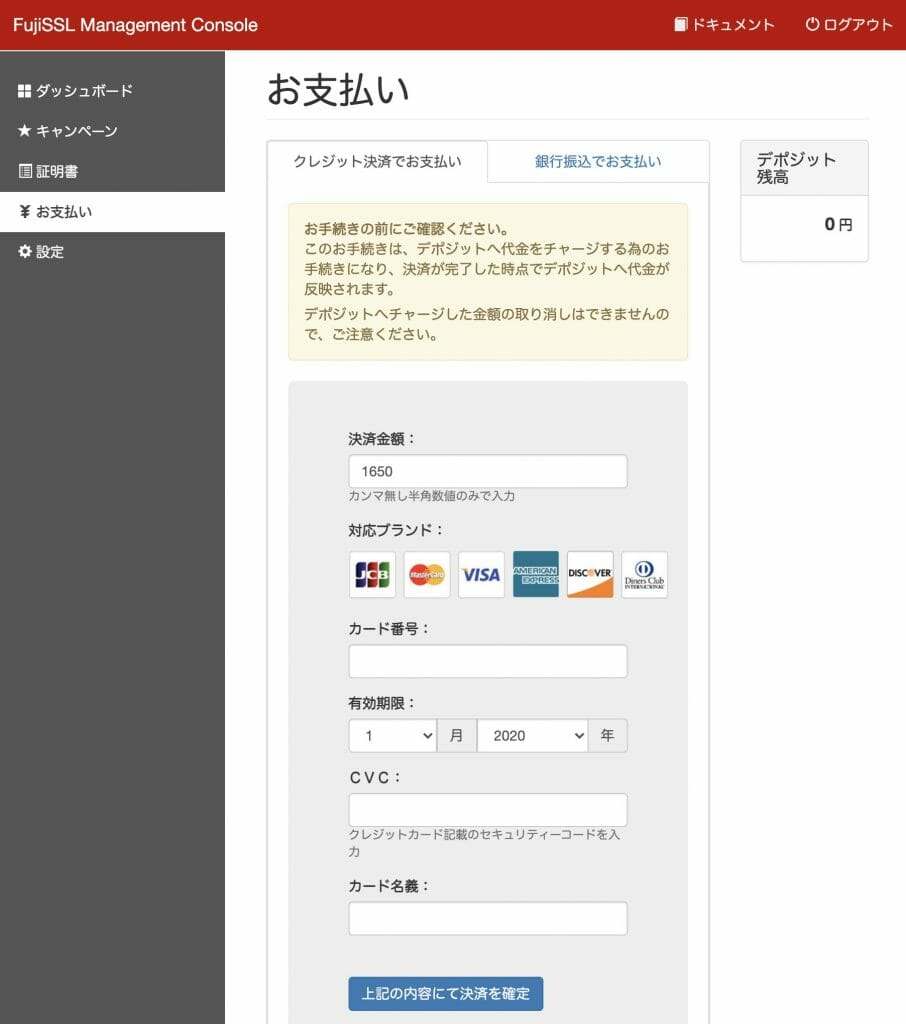
Task: Open the expiry year dropdown showing 2020
Action: coord(532,736)
